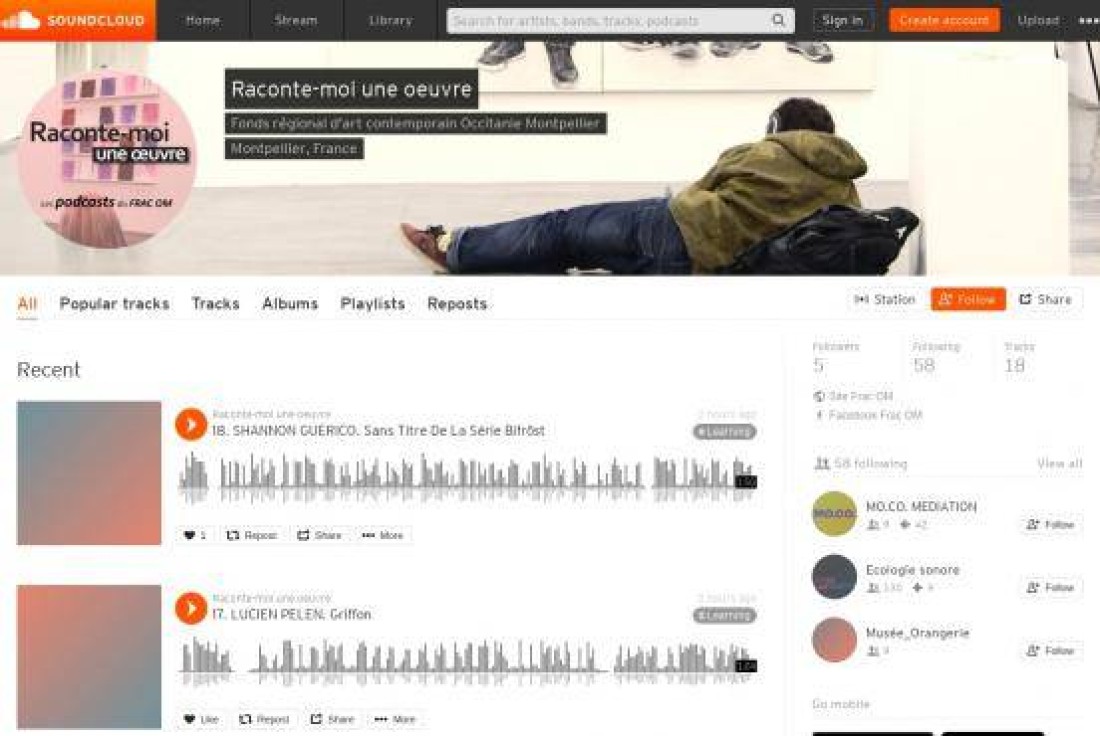The width and height of the screenshot is (1100, 736).
Task: Like the Lucien Pelen Griffon track
Action: (200, 719)
